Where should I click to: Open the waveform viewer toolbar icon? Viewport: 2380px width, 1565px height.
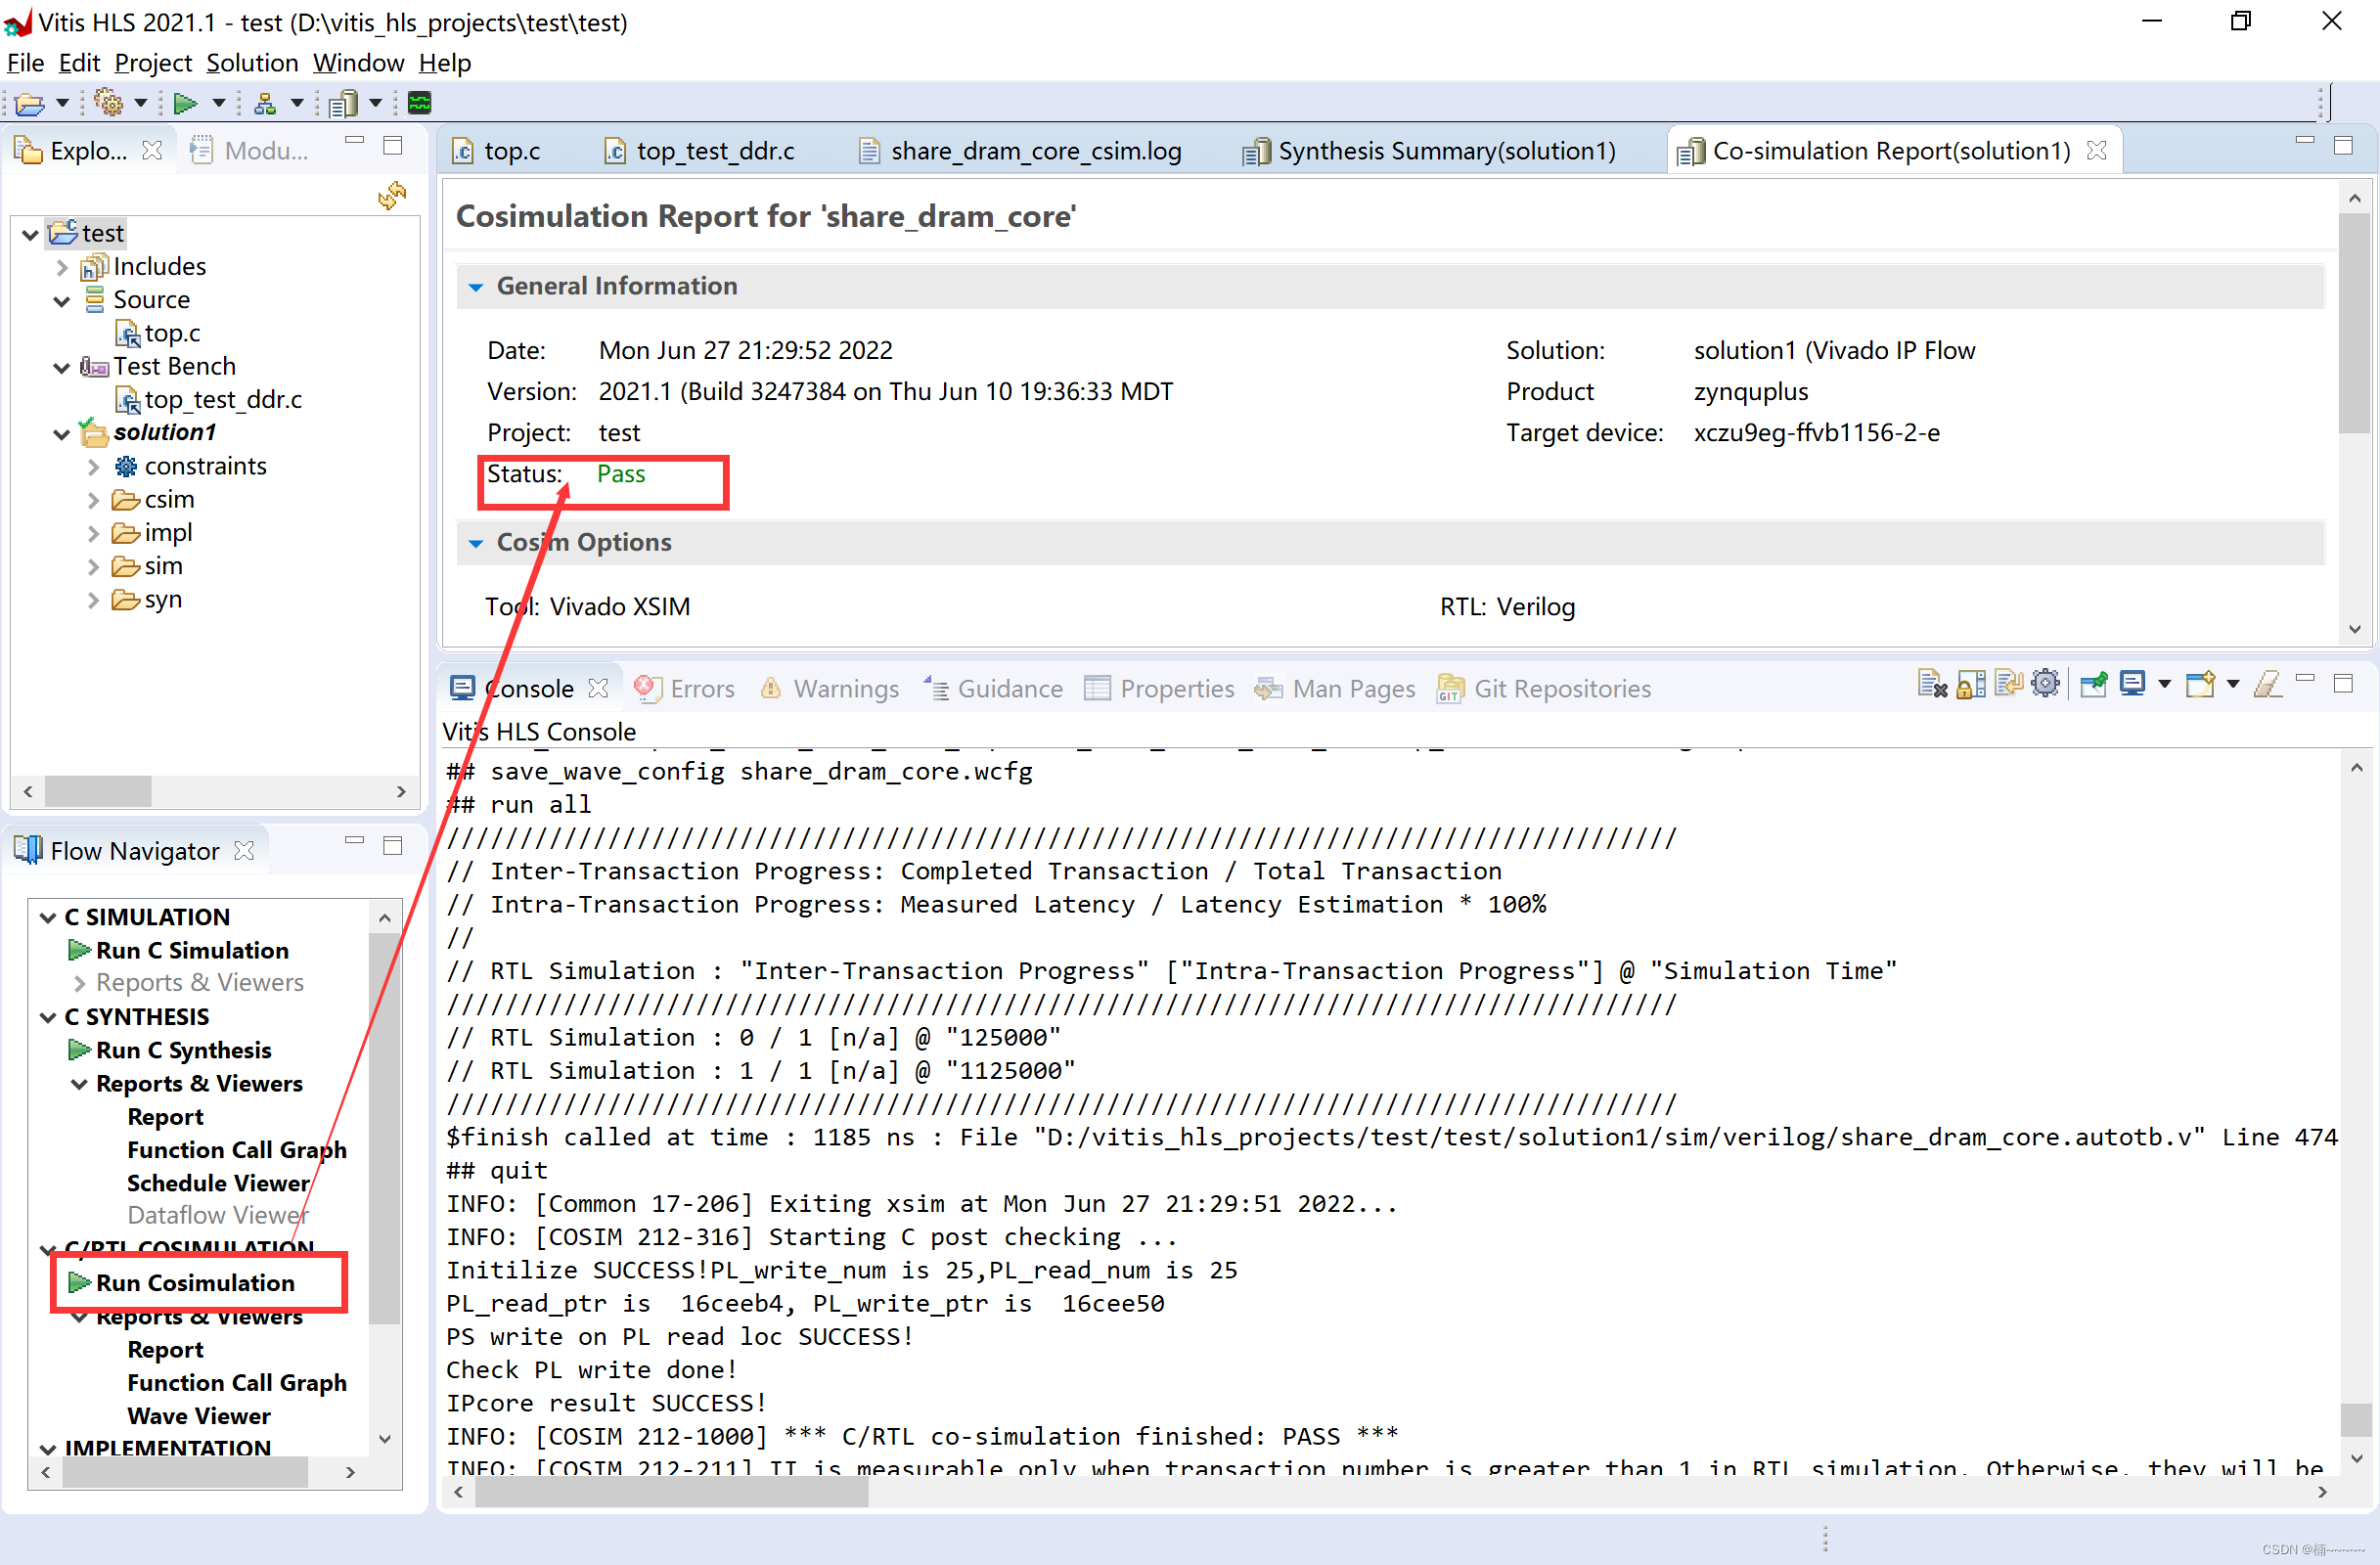[x=420, y=103]
